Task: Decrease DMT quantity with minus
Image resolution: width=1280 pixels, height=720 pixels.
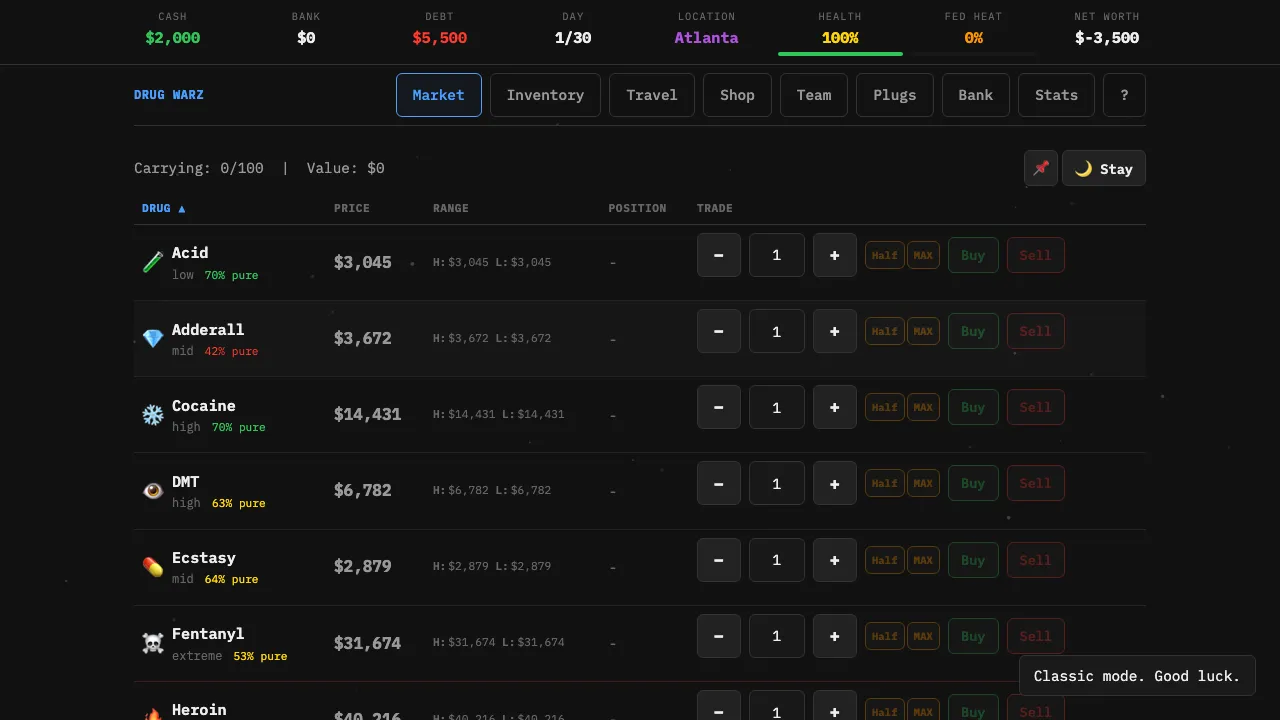Action: point(719,483)
